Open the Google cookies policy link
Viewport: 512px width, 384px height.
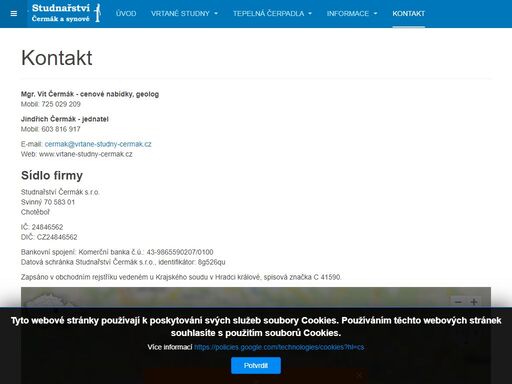coord(279,347)
